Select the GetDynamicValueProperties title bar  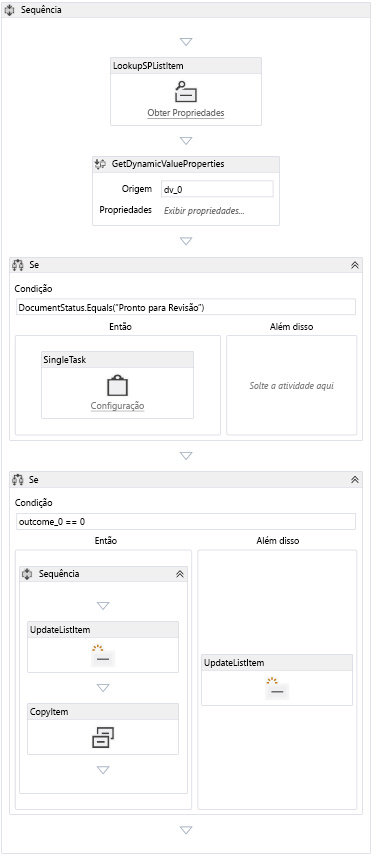coord(186,164)
